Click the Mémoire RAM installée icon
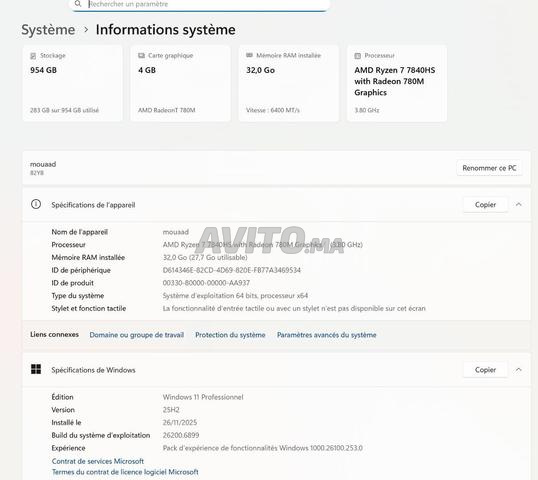The width and height of the screenshot is (538, 480). (249, 55)
